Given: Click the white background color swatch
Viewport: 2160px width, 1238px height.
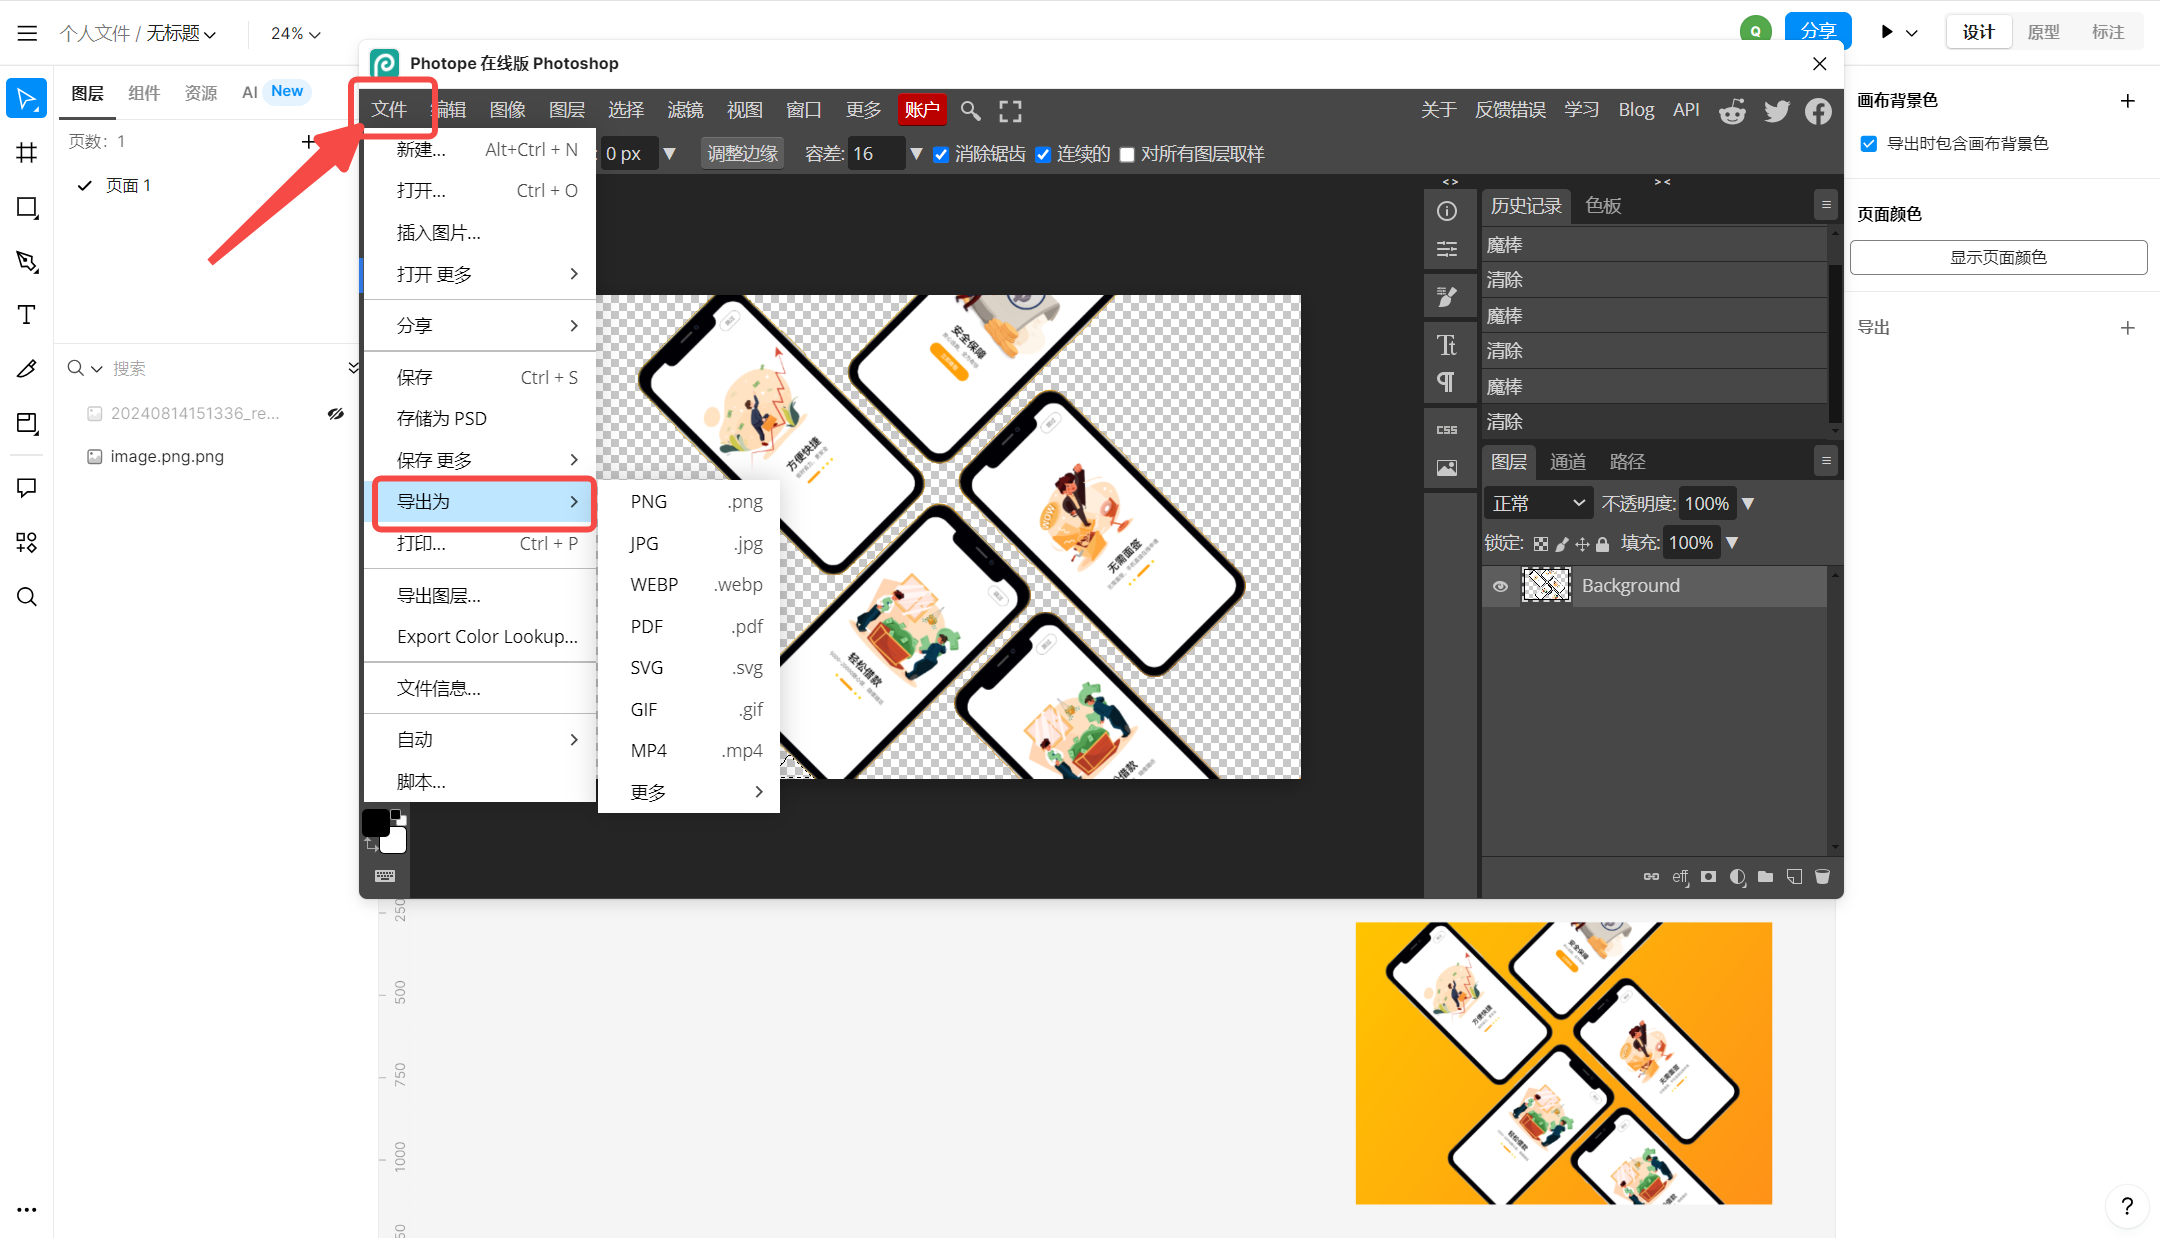Looking at the screenshot, I should [394, 841].
